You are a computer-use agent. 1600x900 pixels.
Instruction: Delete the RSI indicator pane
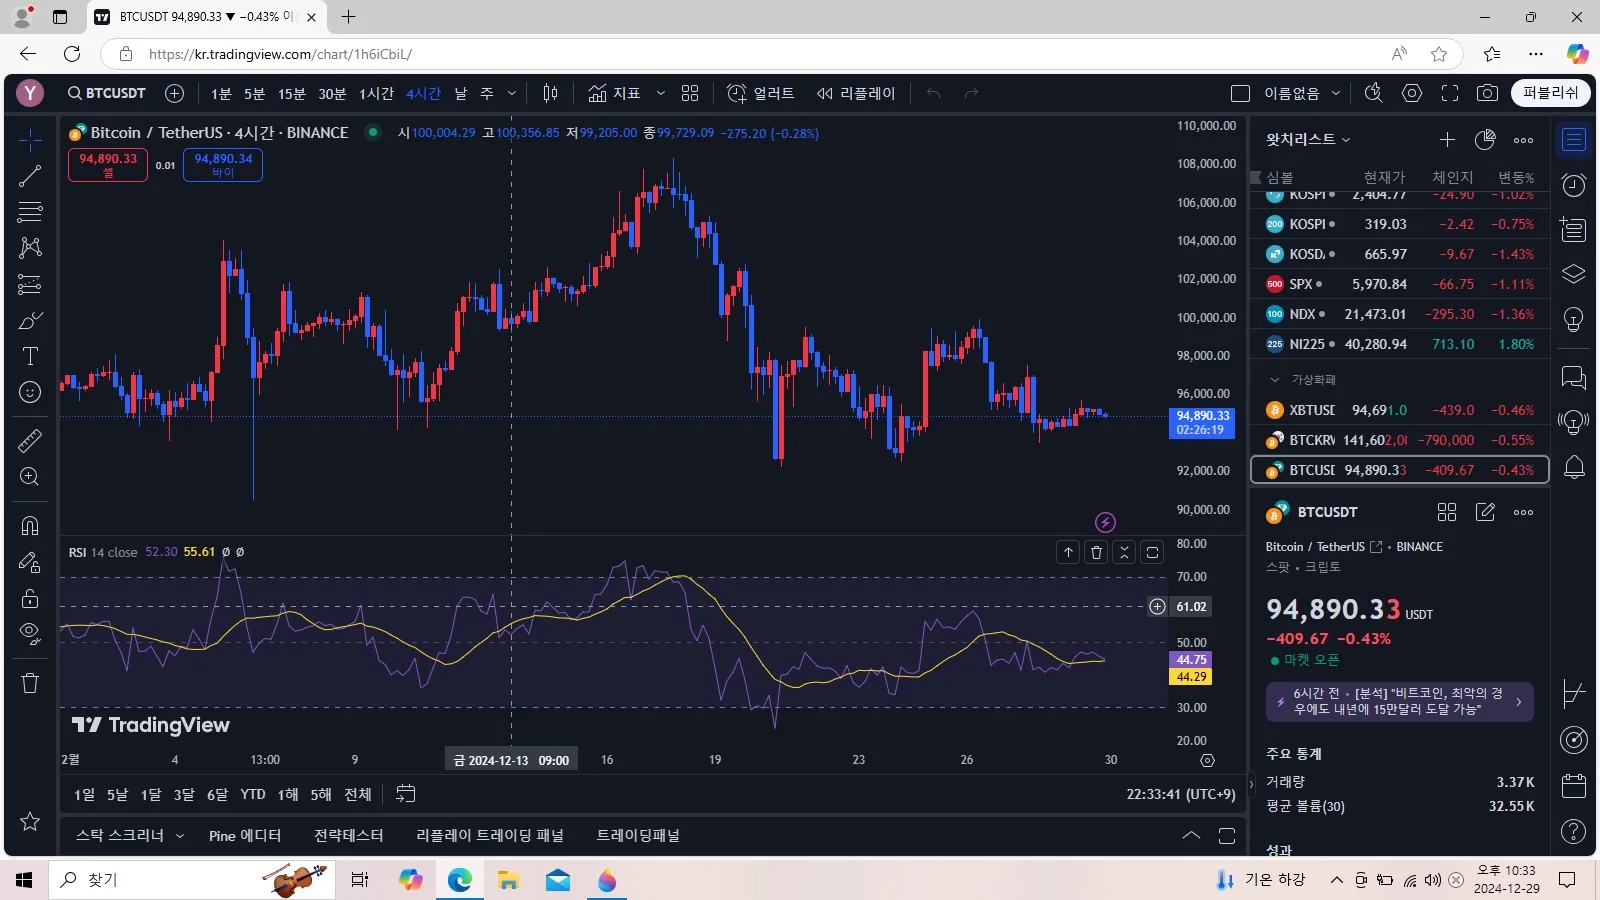click(1097, 552)
